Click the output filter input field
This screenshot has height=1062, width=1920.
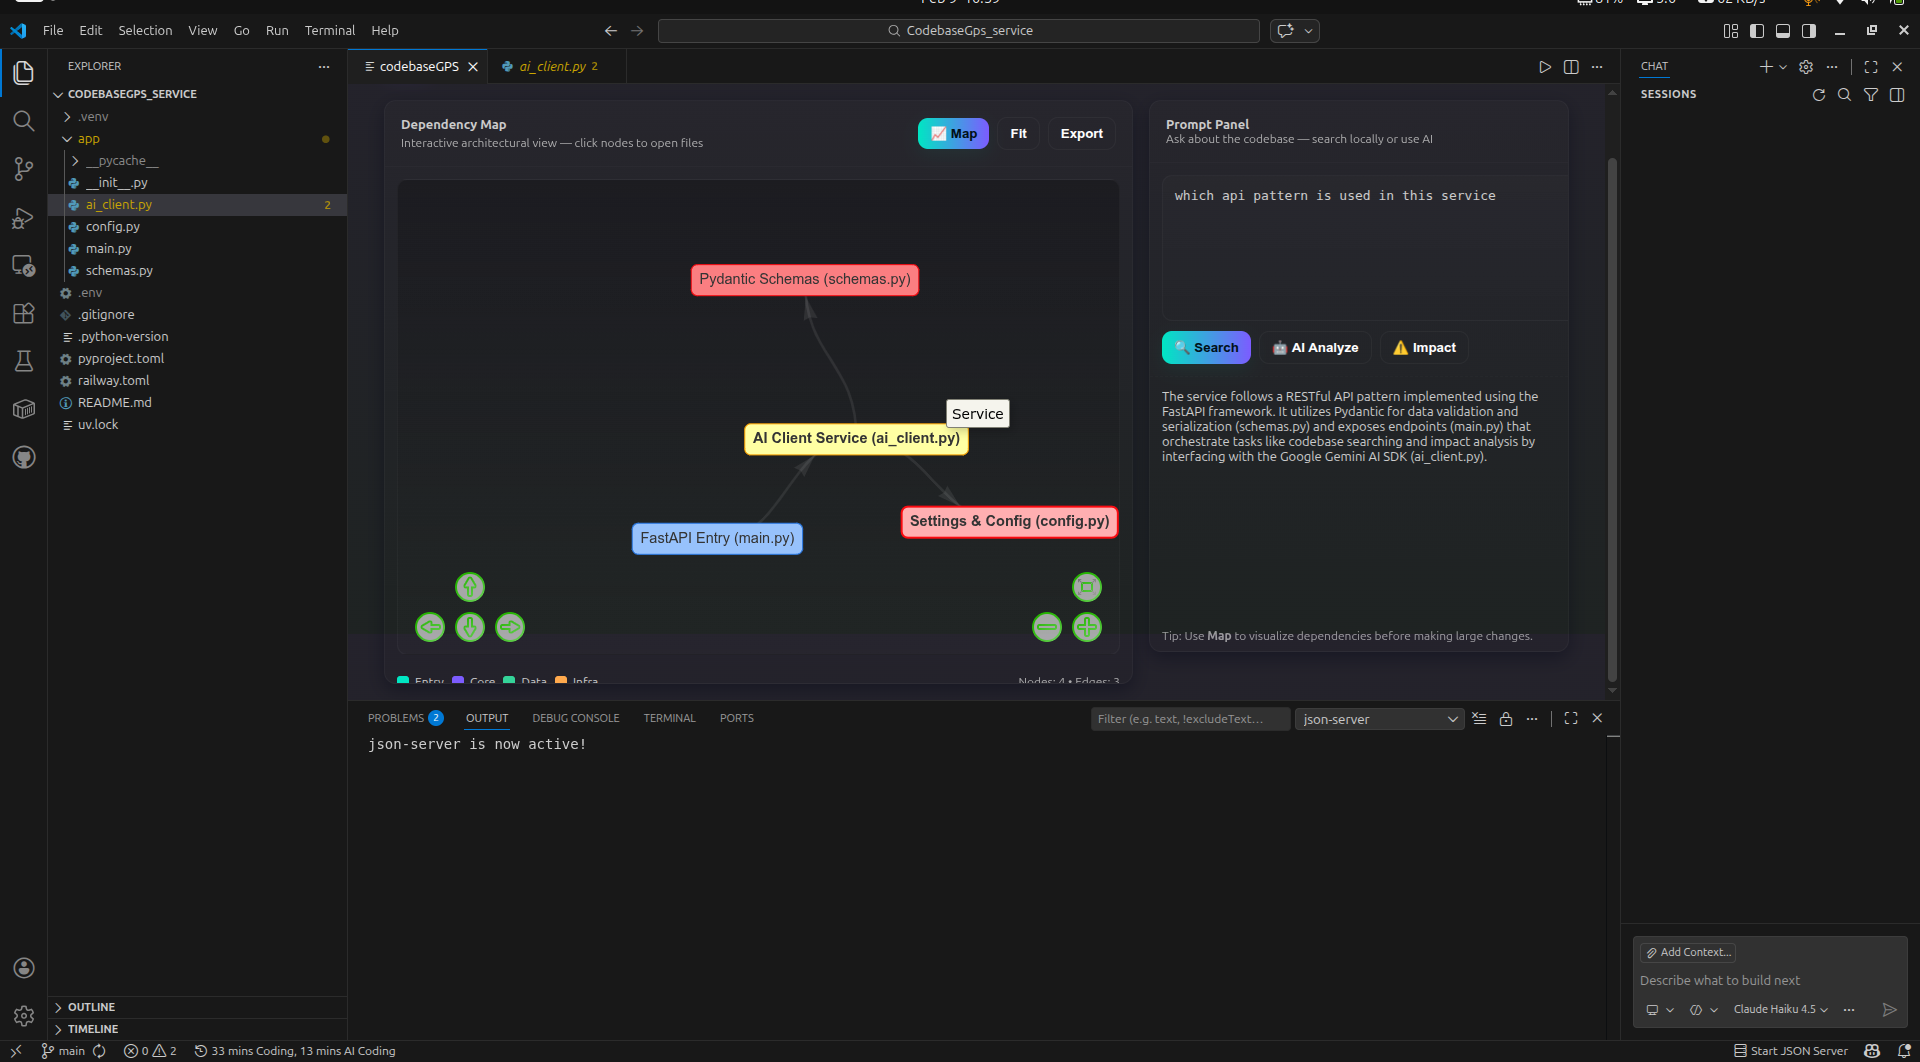pyautogui.click(x=1190, y=719)
